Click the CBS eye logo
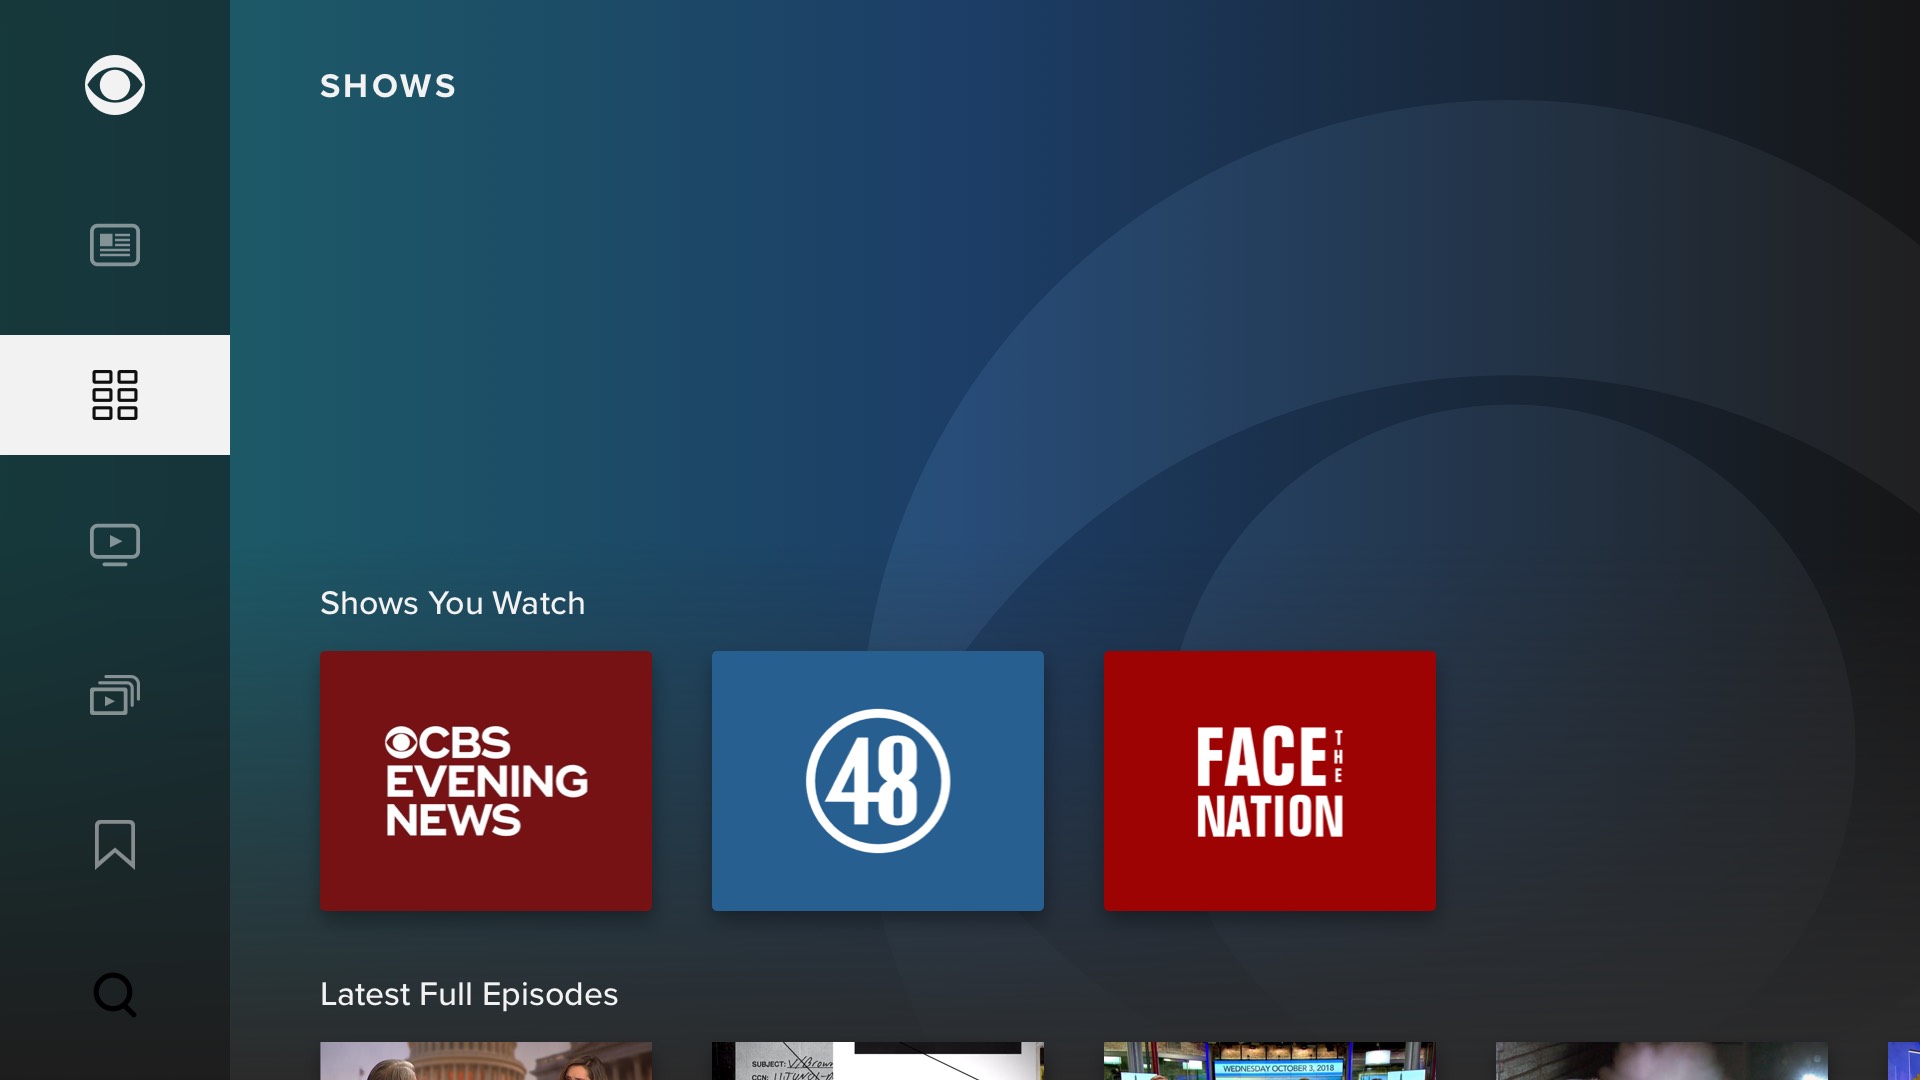The height and width of the screenshot is (1080, 1920). click(115, 85)
